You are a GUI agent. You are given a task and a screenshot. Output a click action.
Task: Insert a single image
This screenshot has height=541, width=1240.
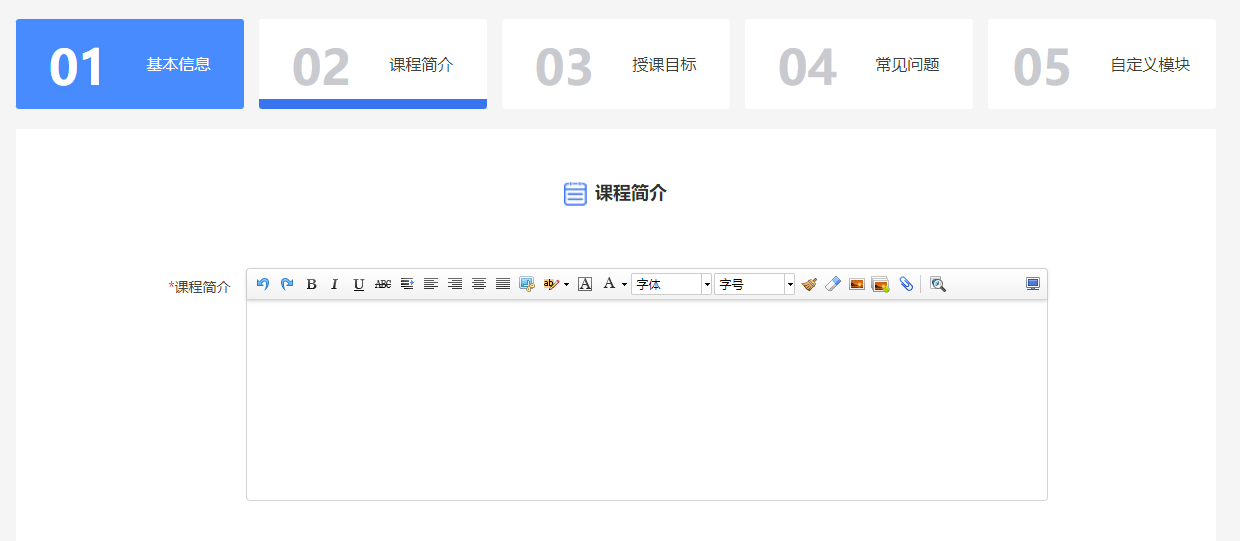tap(857, 284)
